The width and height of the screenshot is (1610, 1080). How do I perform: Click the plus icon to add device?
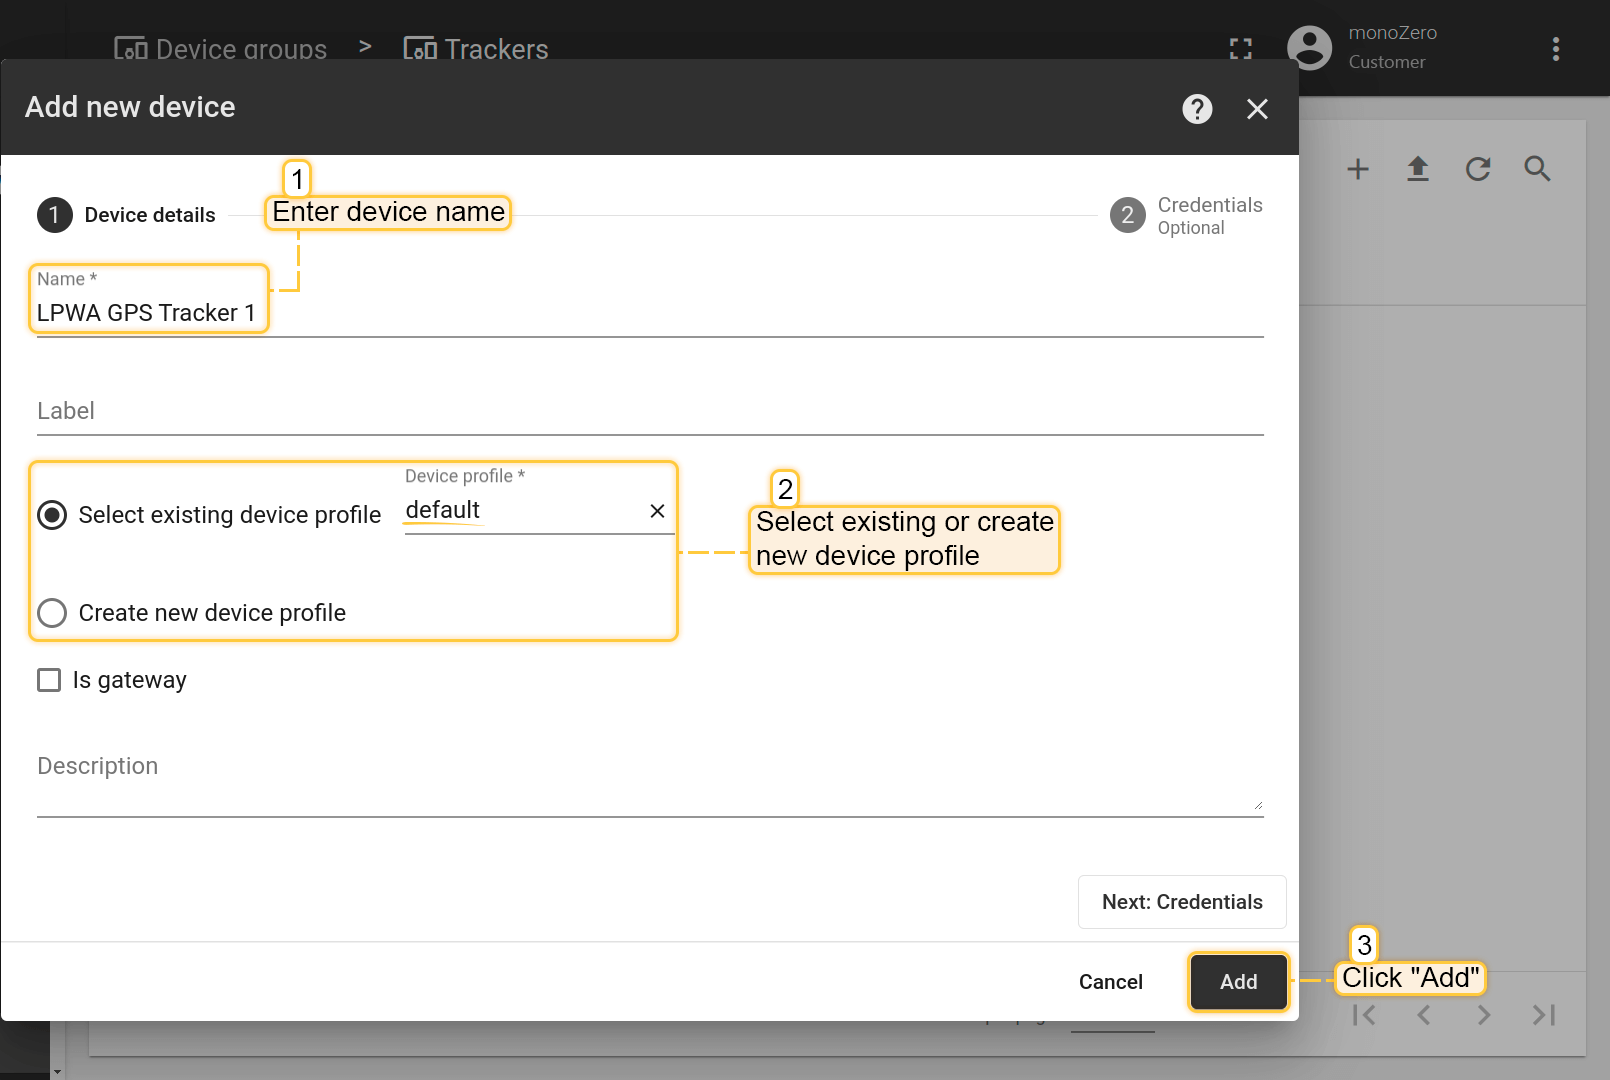click(1357, 169)
